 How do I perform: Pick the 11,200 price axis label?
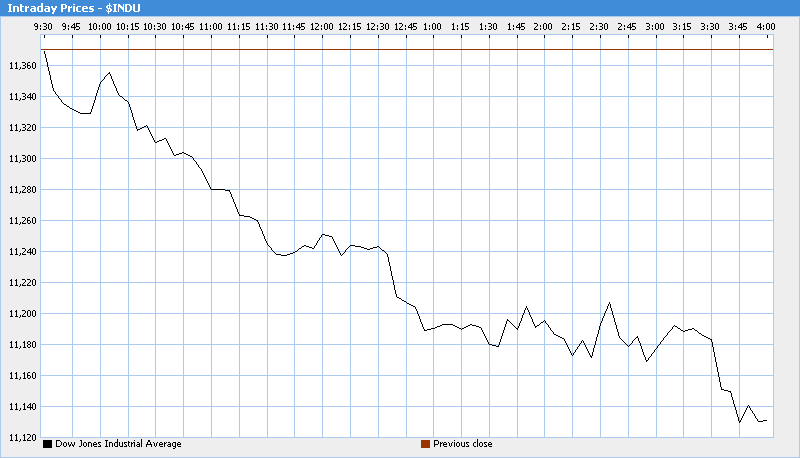coord(20,314)
